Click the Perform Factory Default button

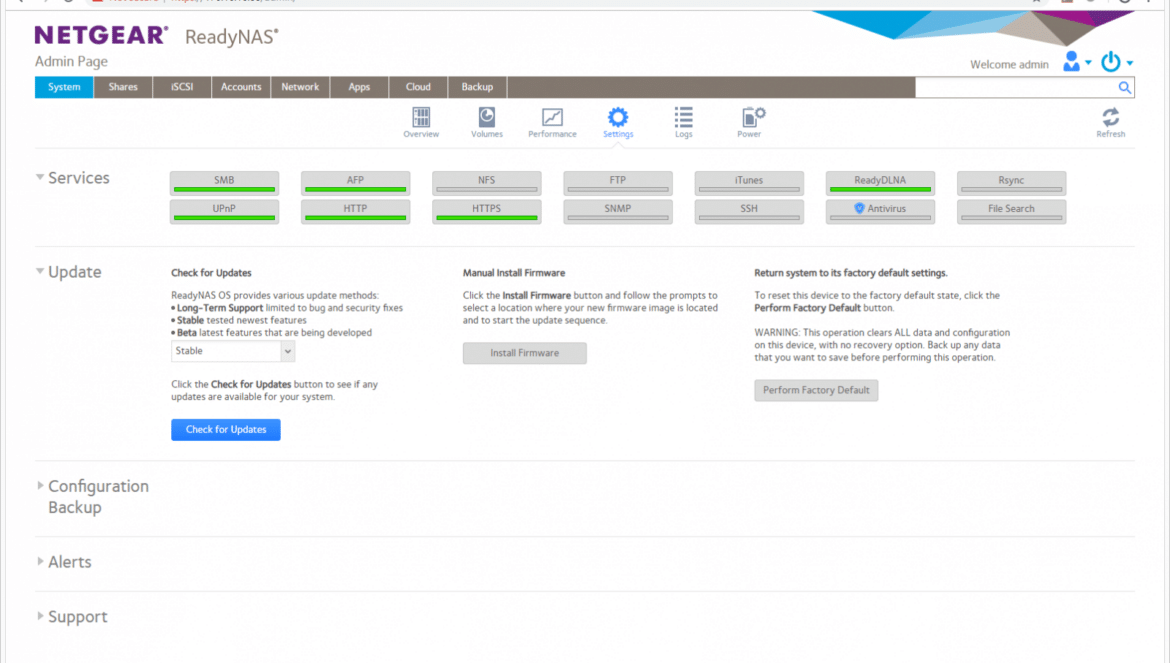(x=816, y=390)
